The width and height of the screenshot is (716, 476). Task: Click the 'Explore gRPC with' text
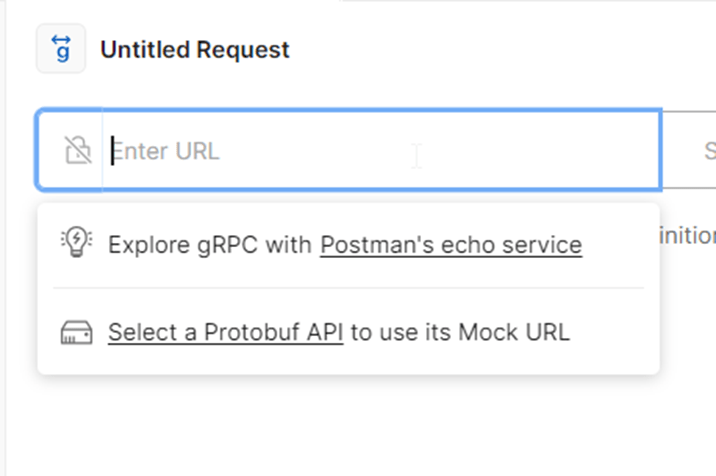point(210,245)
